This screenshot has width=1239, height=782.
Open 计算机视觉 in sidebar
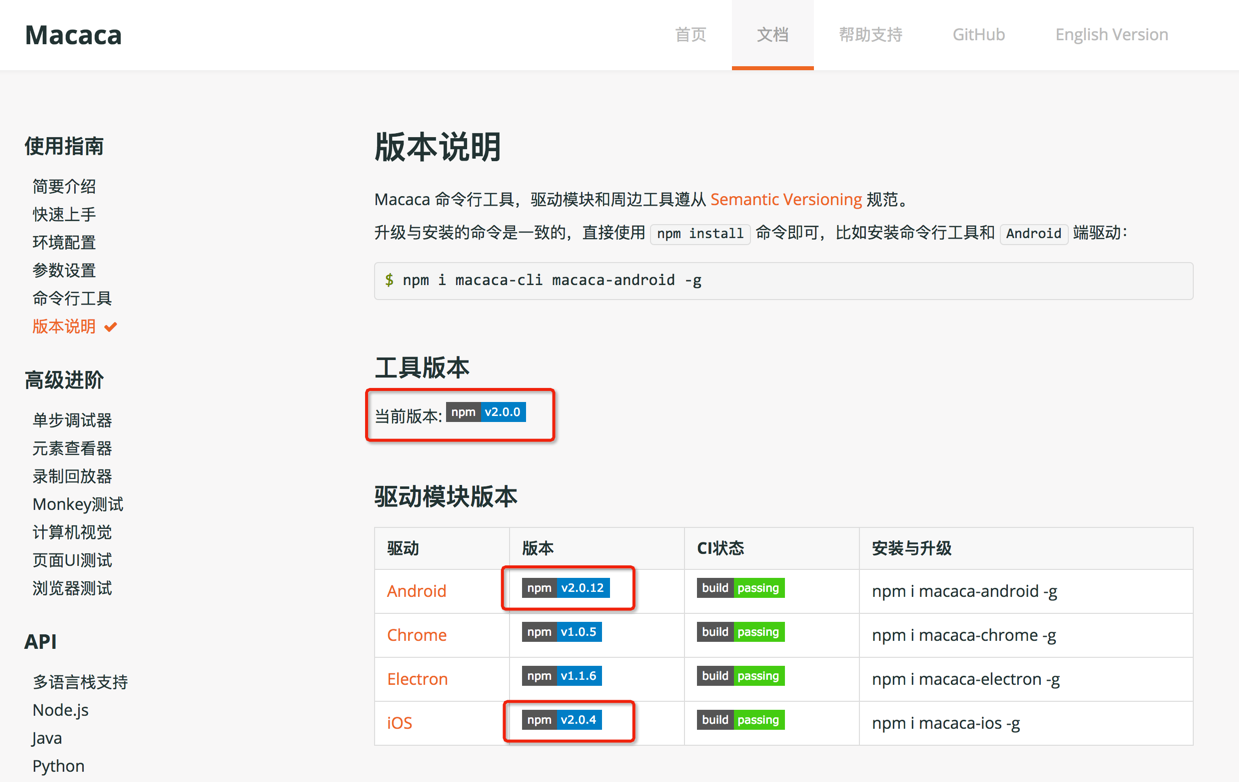[x=72, y=532]
